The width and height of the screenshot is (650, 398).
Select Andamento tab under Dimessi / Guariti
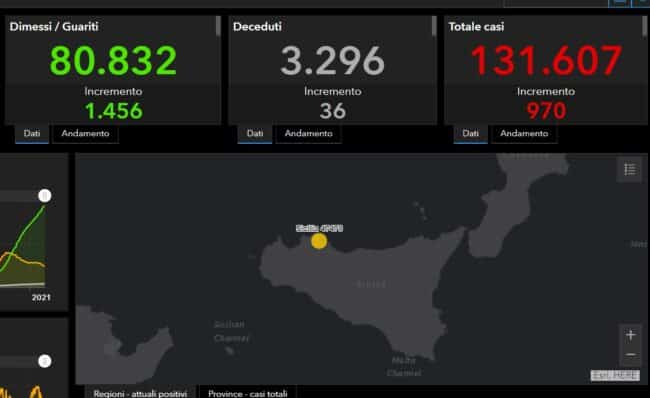point(85,133)
